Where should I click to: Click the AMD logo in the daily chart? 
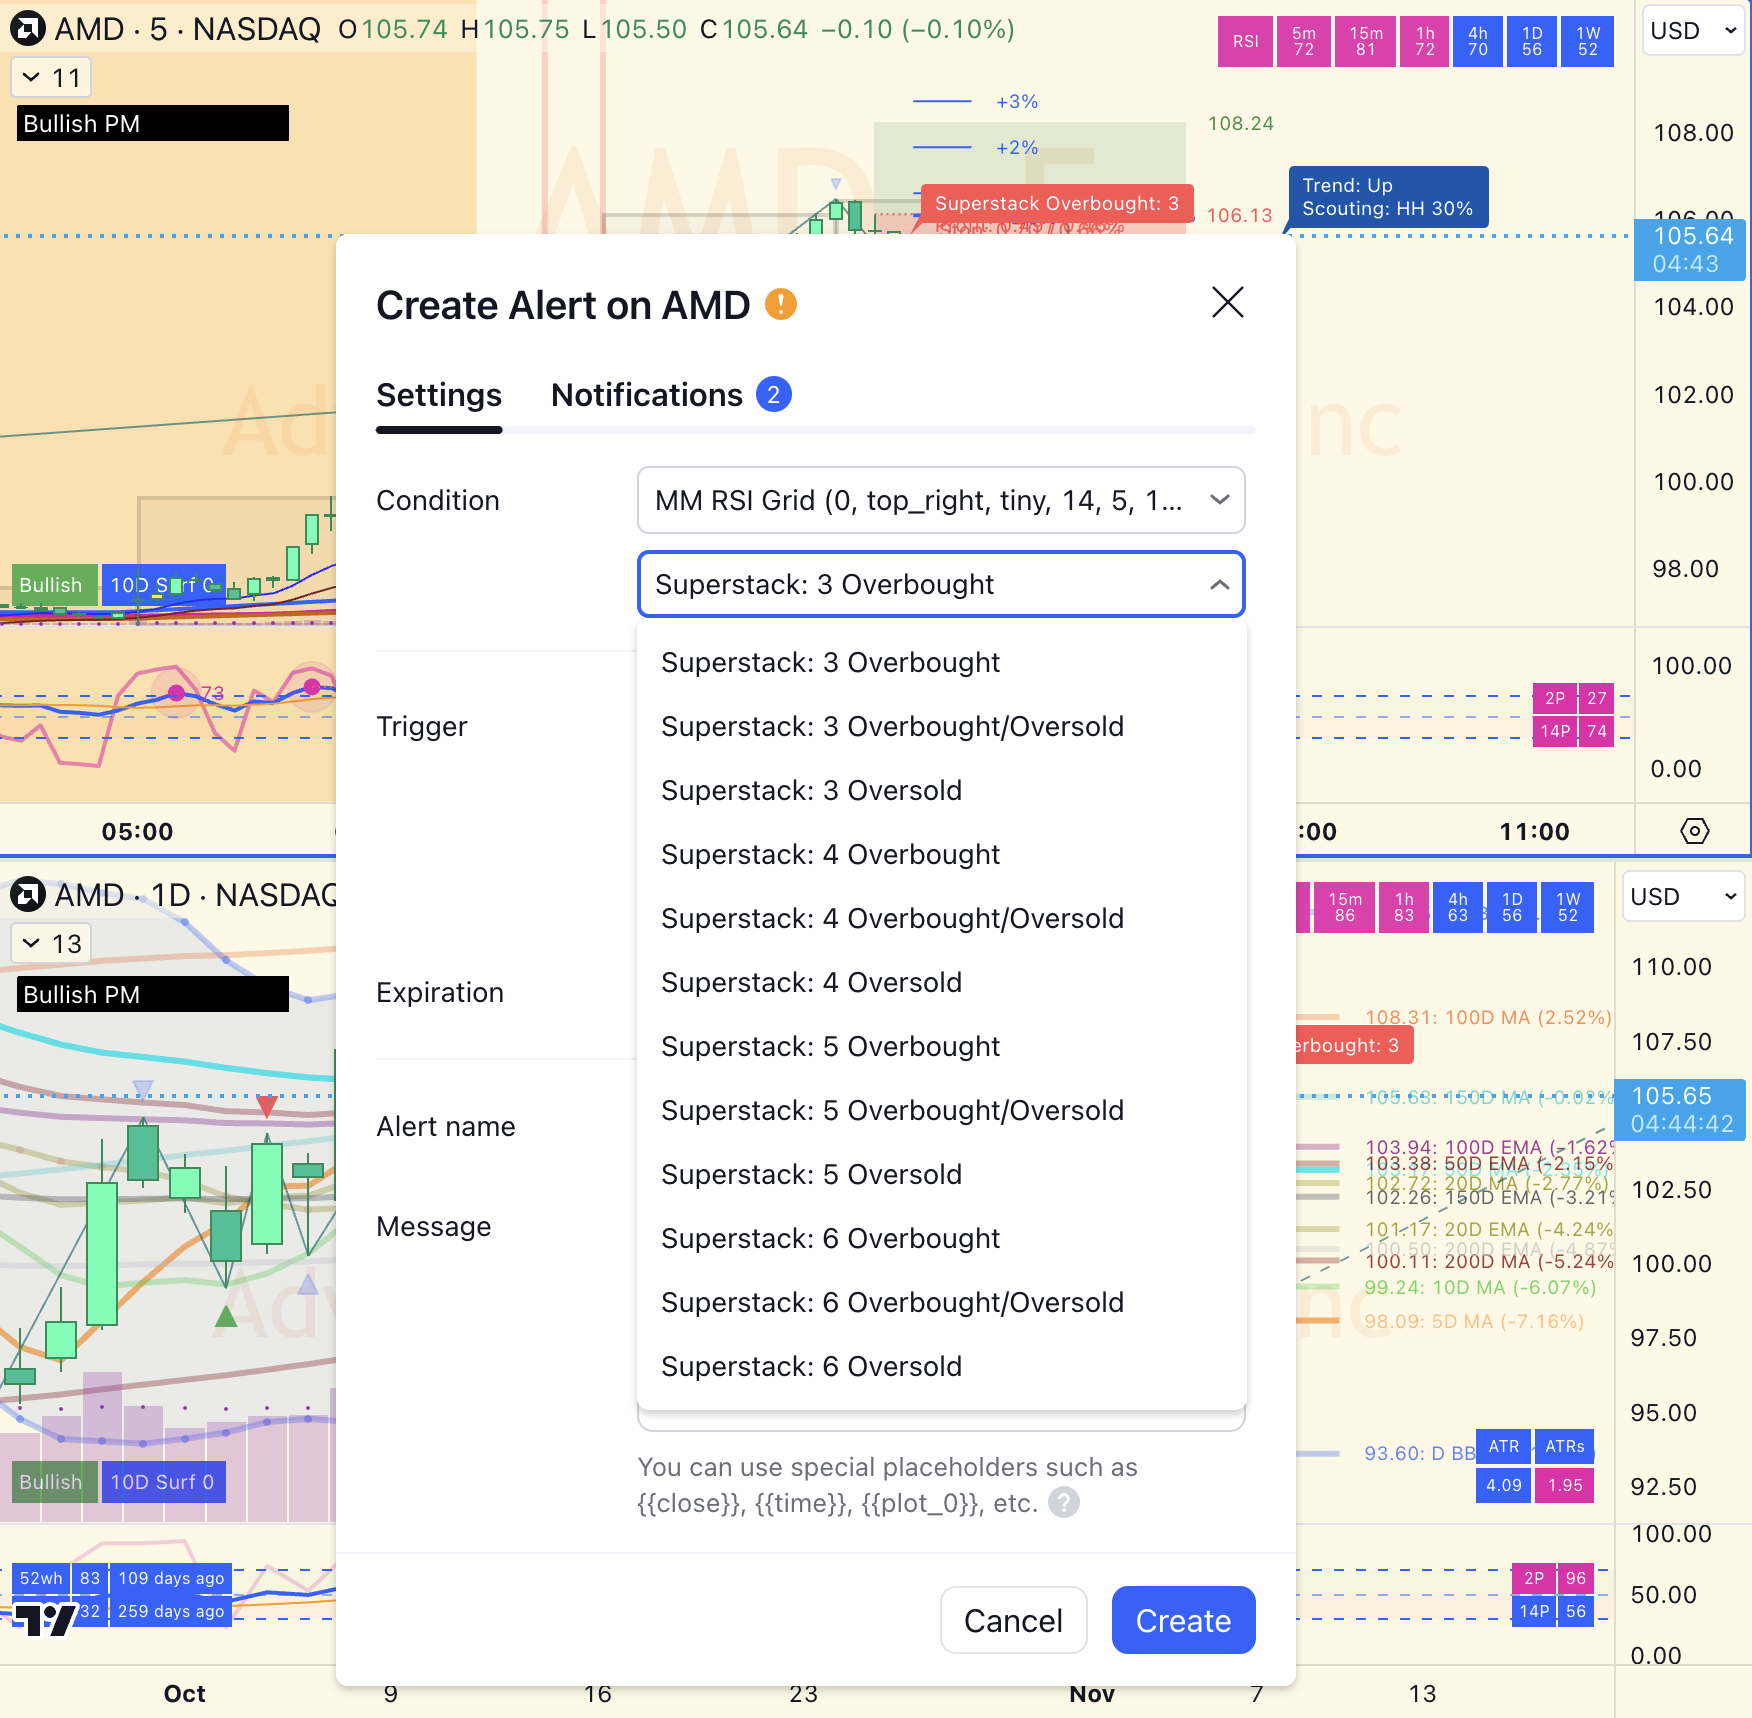click(27, 895)
